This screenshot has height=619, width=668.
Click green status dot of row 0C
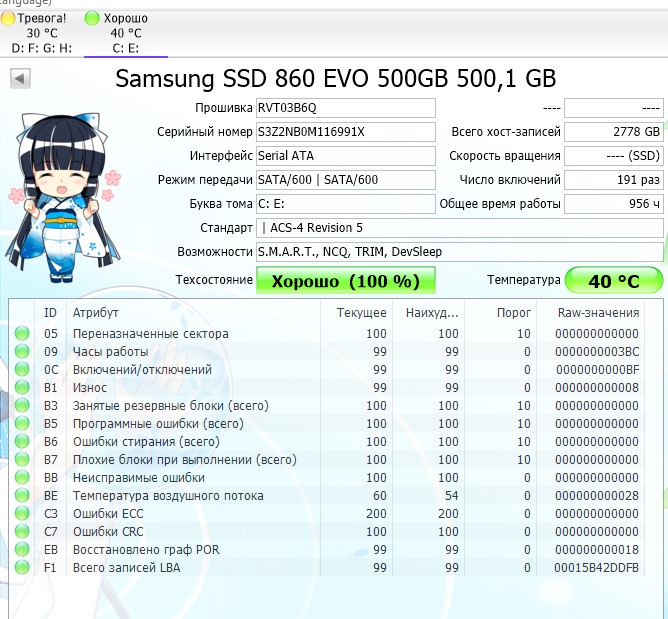22,369
